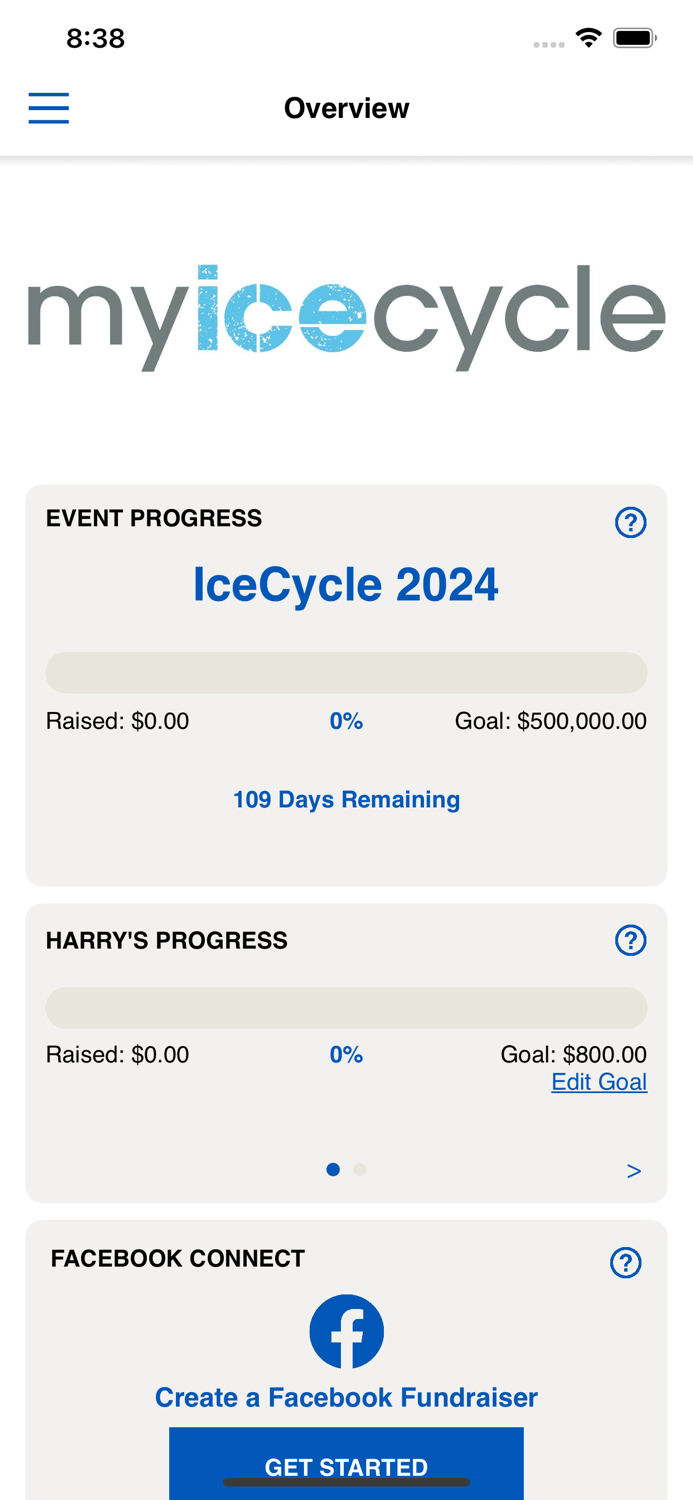
Task: Tap the time in the status bar
Action: point(96,37)
